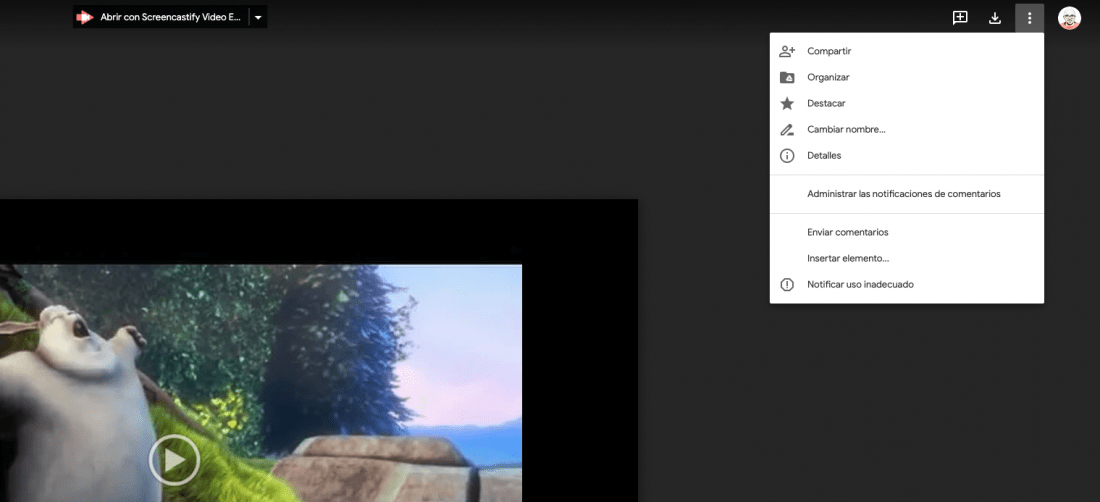Open with Screencastify Video Editor button
The image size is (1100, 502).
pyautogui.click(x=161, y=18)
